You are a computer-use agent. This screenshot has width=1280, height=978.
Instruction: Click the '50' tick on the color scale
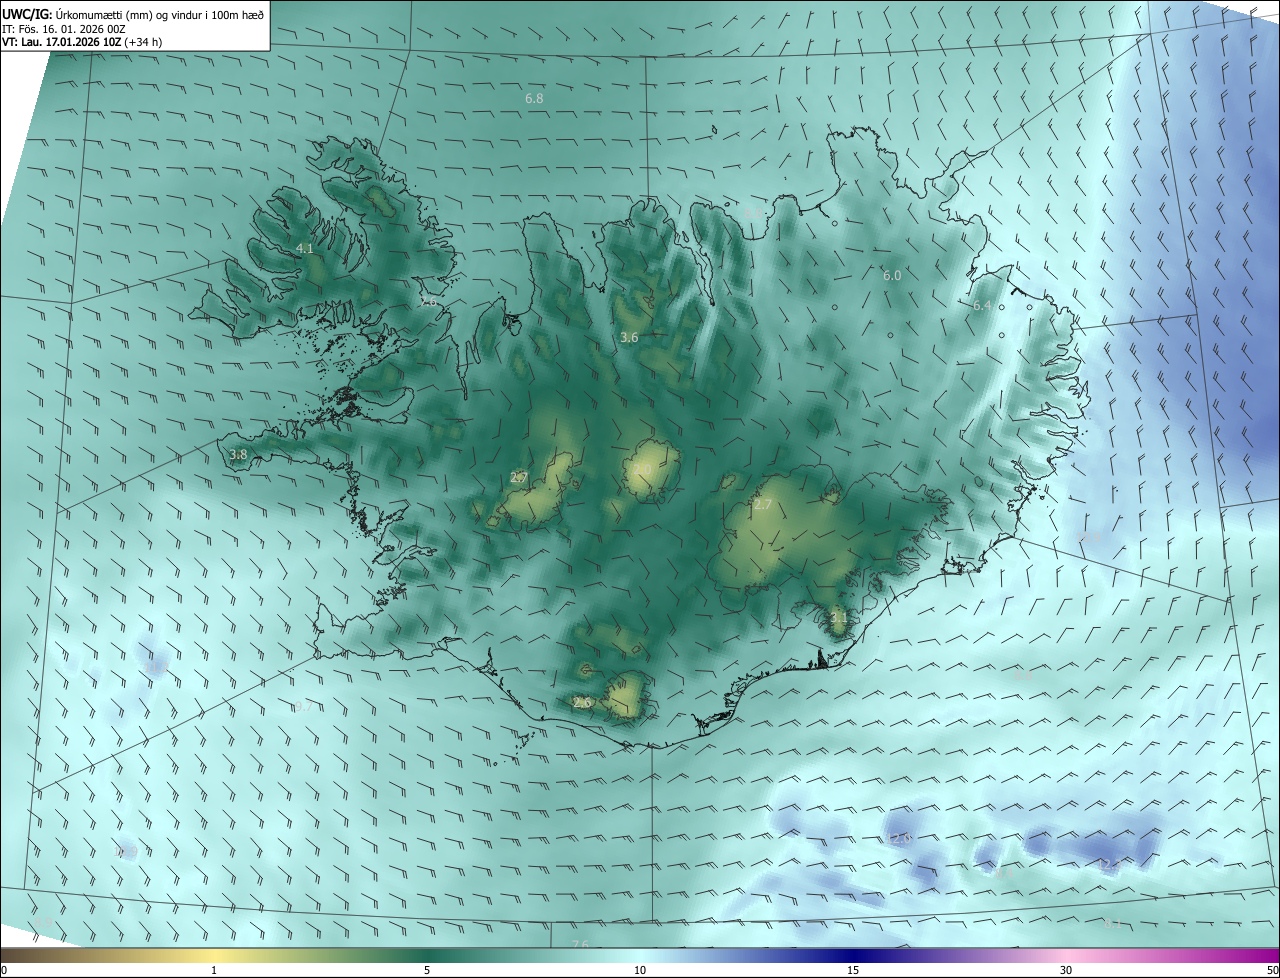(x=1272, y=971)
